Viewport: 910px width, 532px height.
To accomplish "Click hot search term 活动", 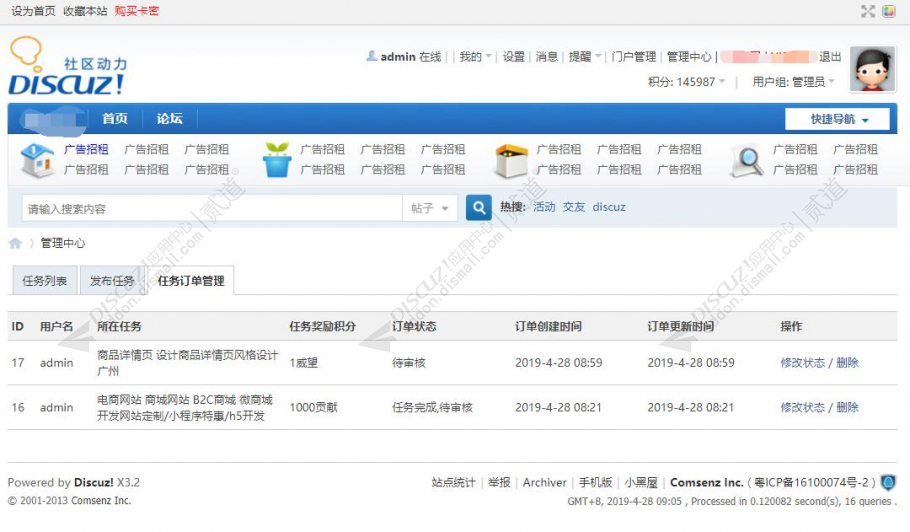I will tap(544, 207).
